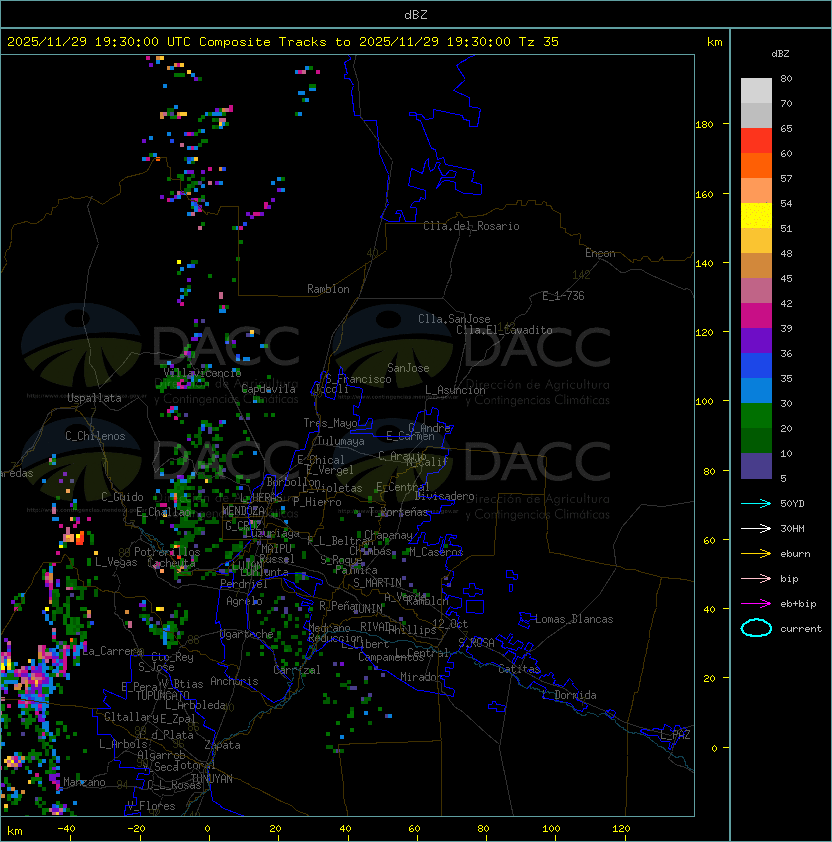The image size is (832, 842).
Task: Click the 'L_Dormida' map label
Action: click(569, 695)
